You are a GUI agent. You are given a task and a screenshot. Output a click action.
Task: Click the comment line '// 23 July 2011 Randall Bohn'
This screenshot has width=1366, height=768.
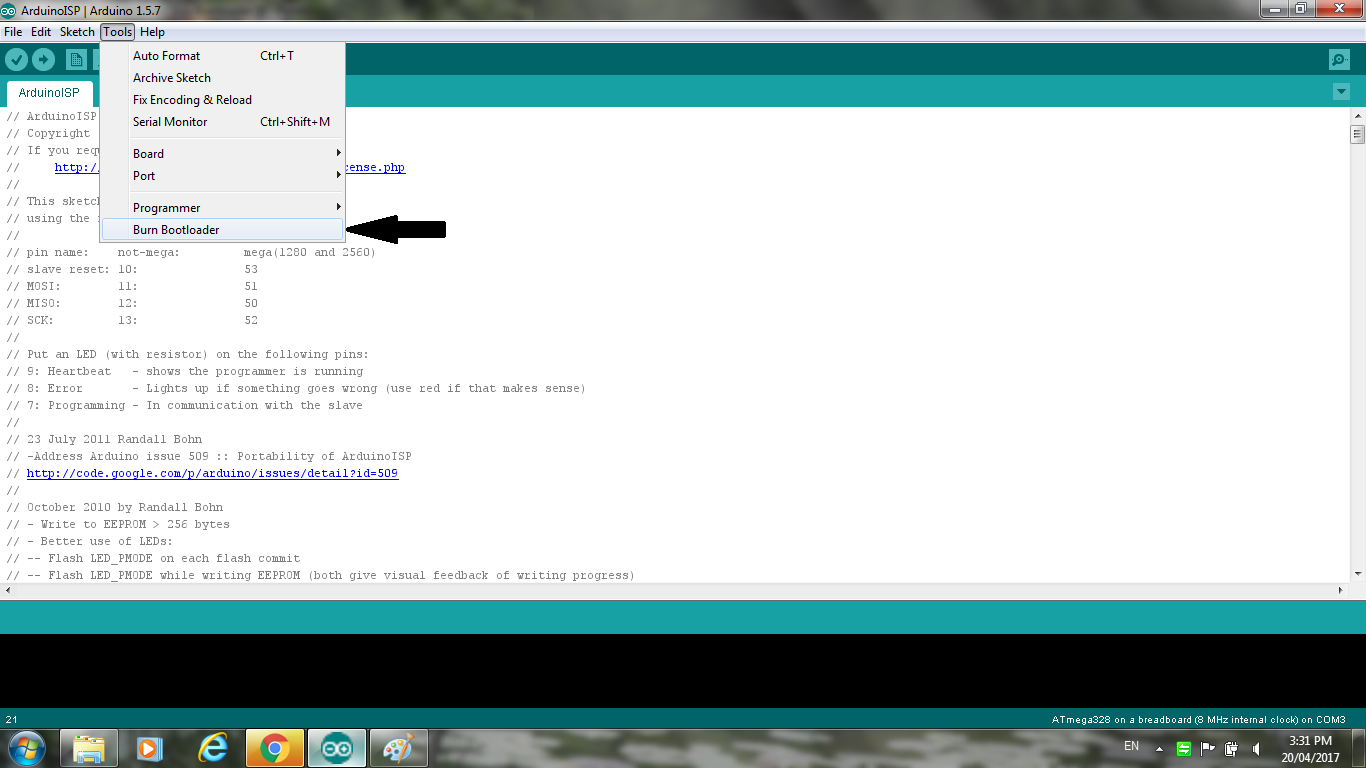pos(104,439)
